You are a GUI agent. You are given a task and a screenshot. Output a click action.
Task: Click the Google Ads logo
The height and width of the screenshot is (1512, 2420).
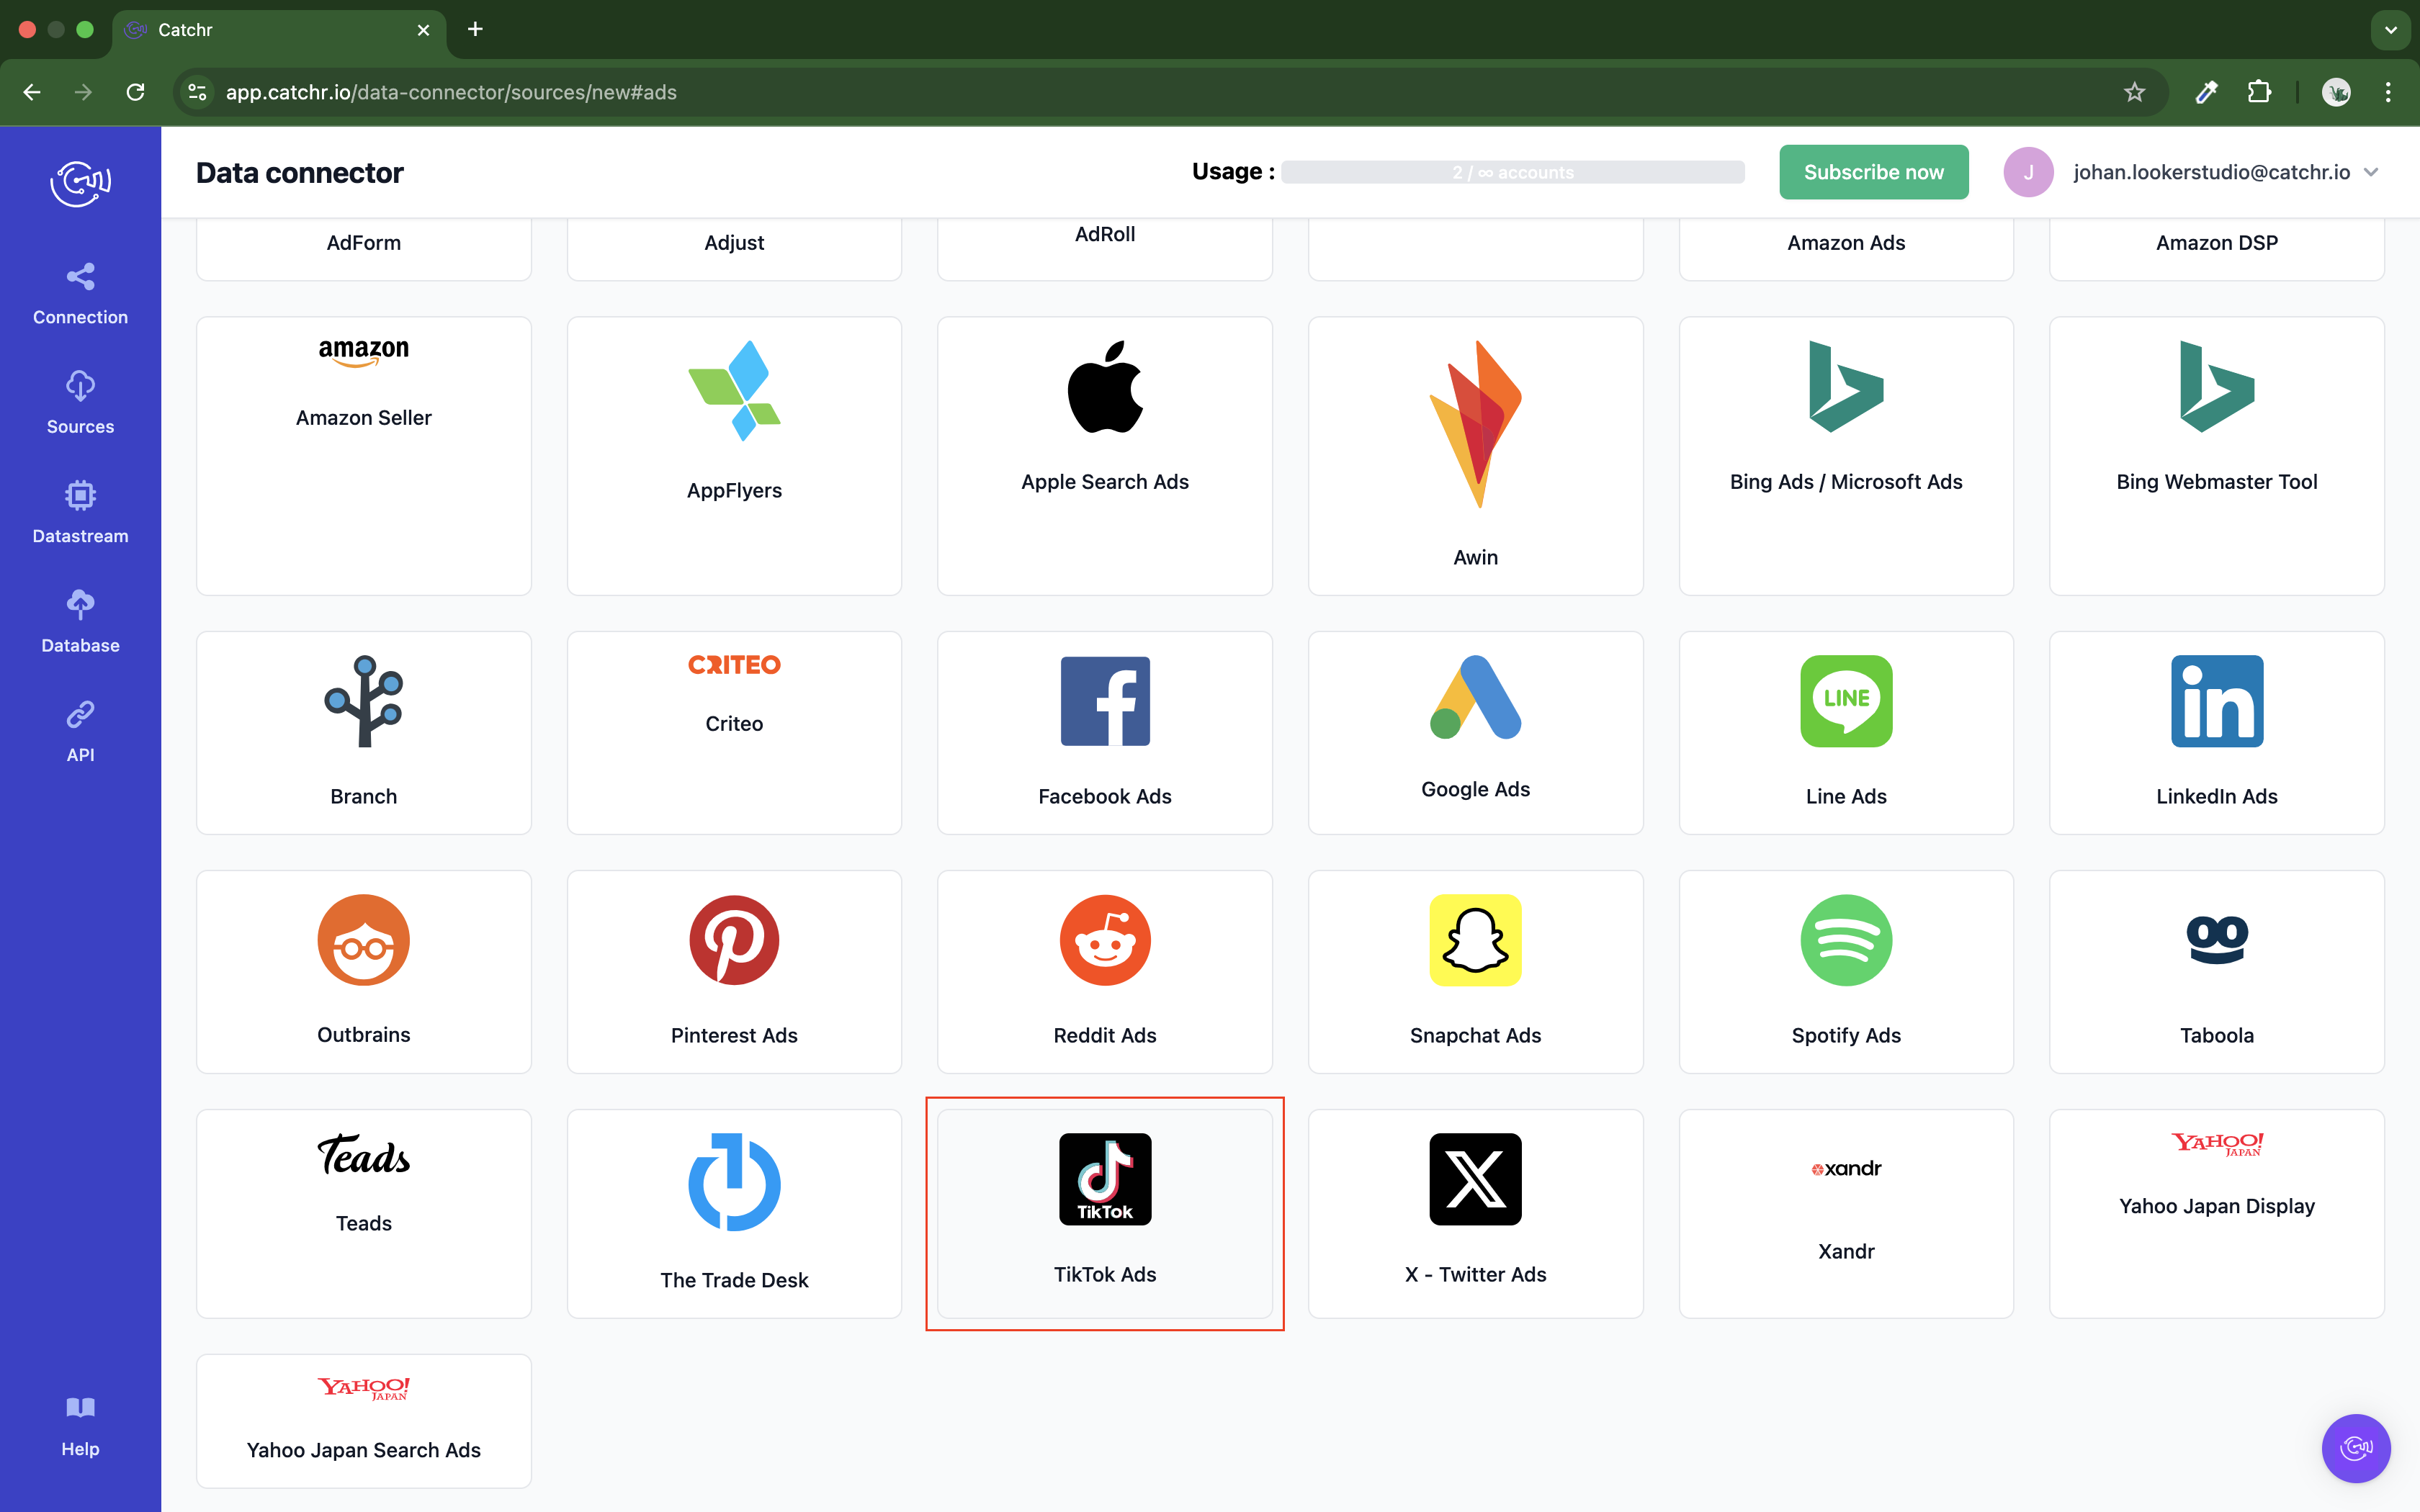click(1475, 697)
